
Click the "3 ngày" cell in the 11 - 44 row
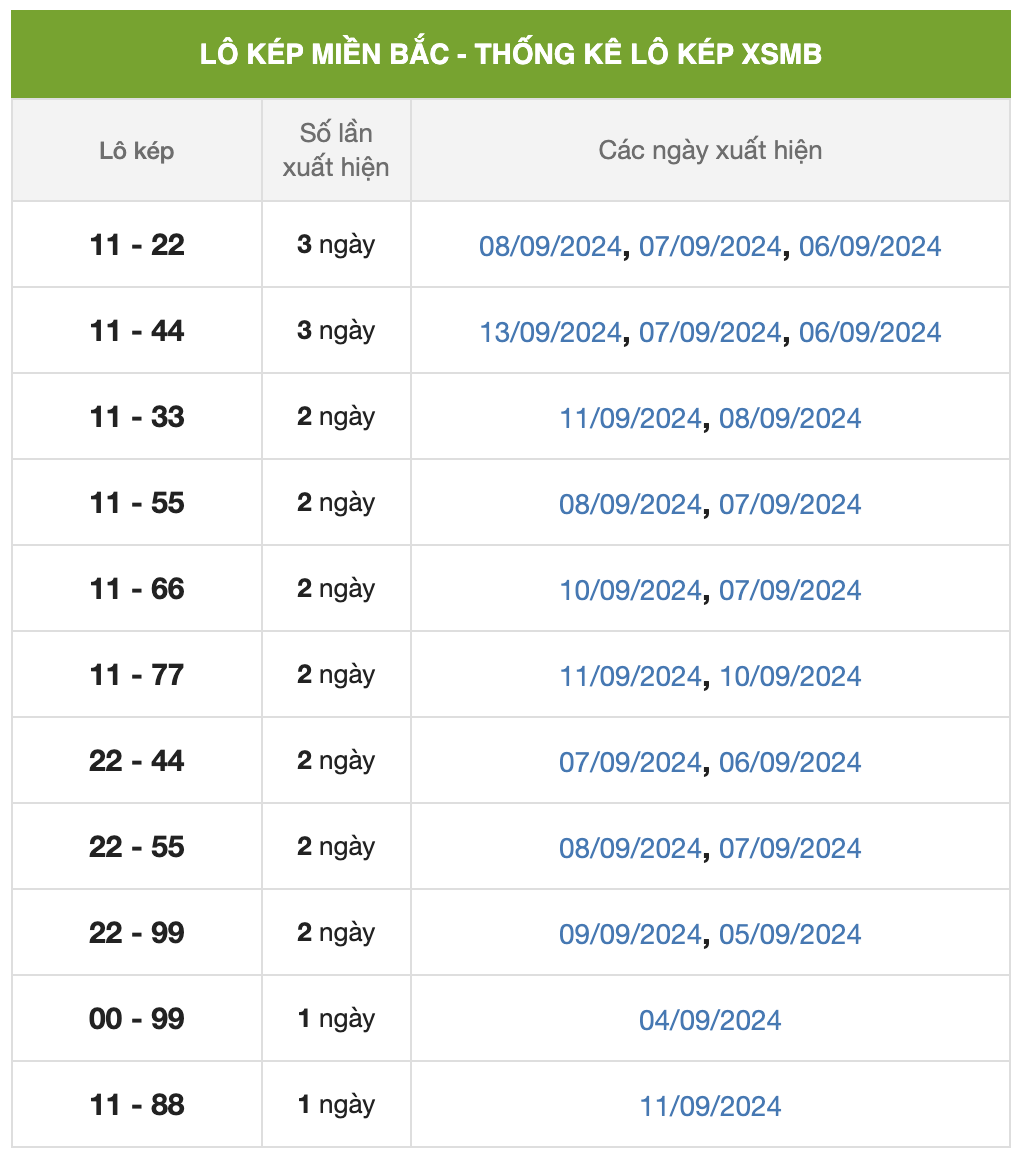pos(336,331)
